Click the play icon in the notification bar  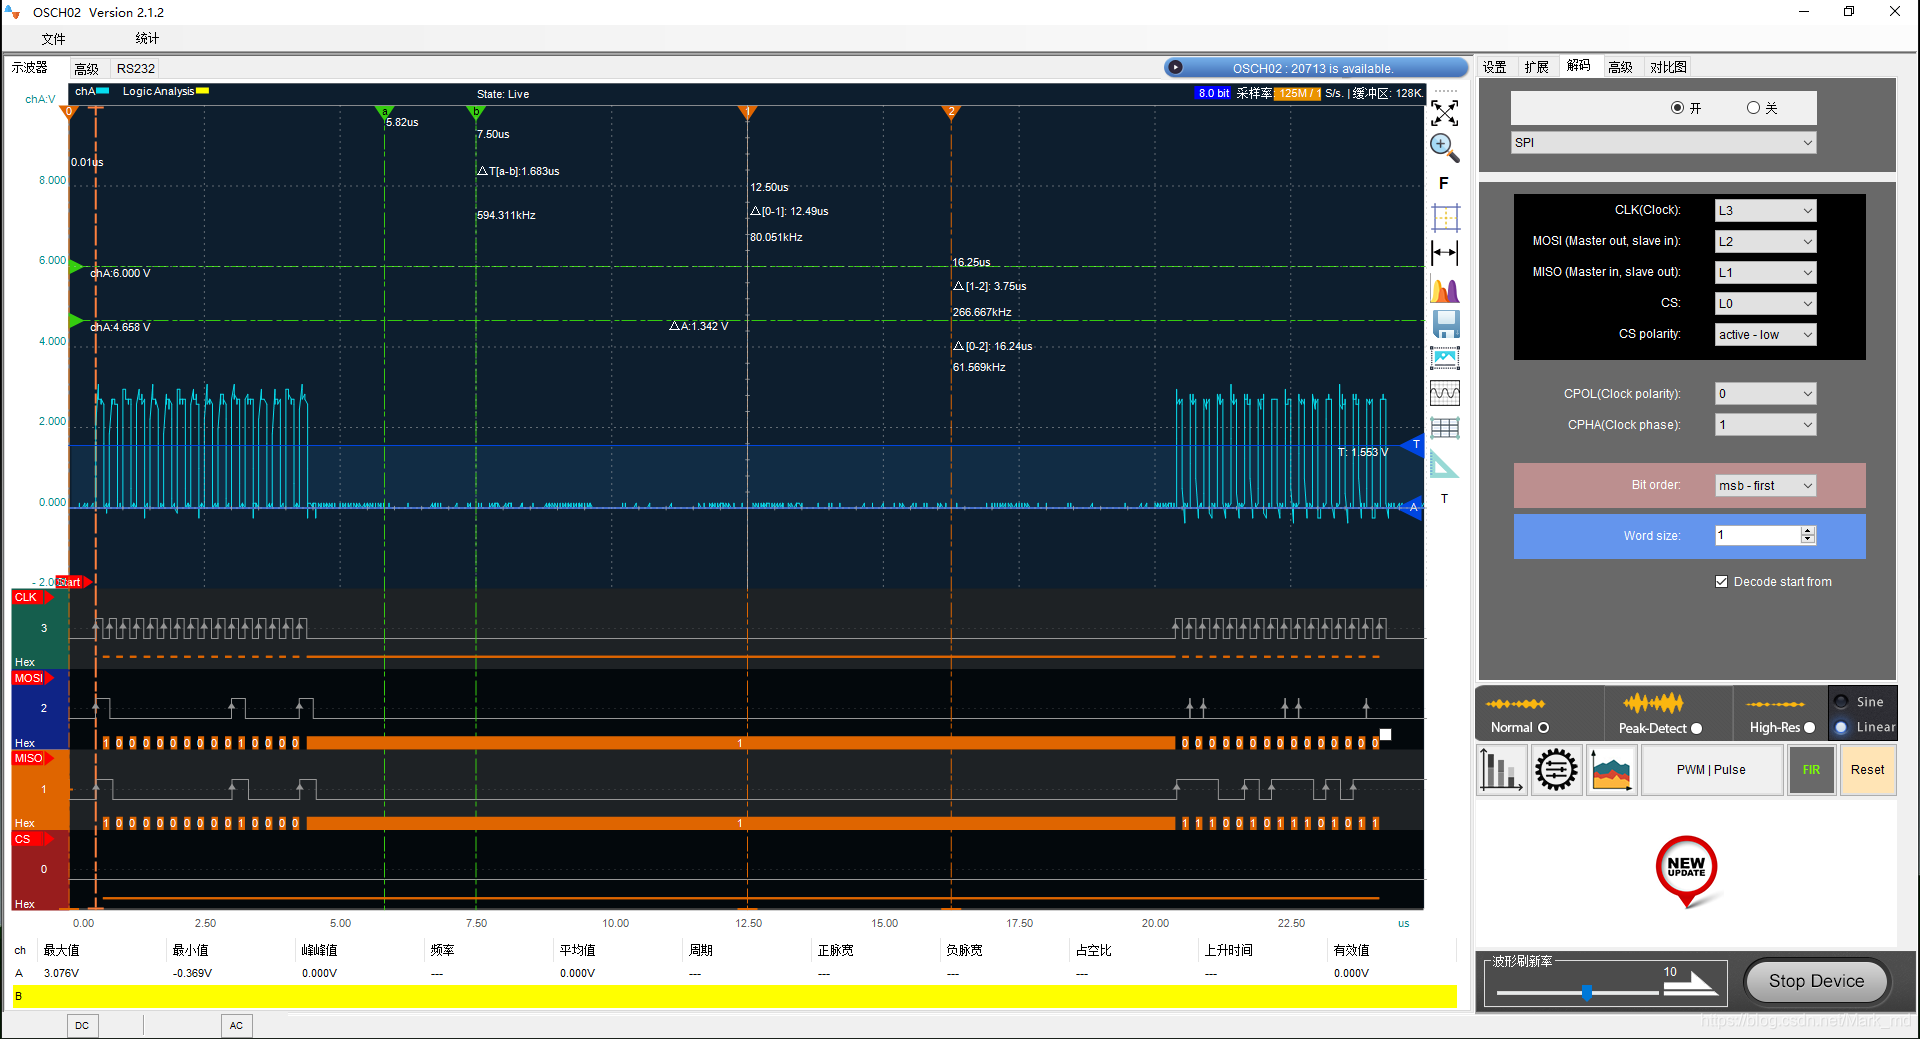pos(1176,68)
